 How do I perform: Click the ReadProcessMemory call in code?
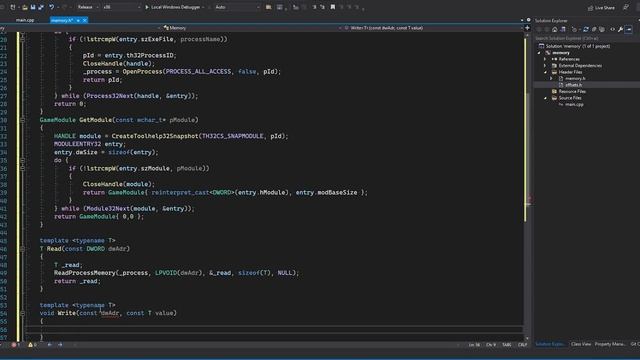84,273
